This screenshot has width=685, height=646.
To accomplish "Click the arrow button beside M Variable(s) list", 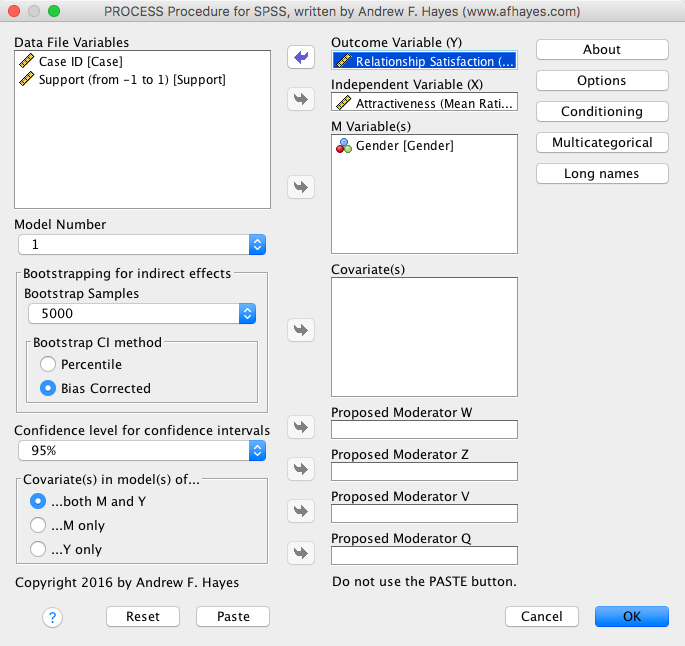I will click(300, 187).
